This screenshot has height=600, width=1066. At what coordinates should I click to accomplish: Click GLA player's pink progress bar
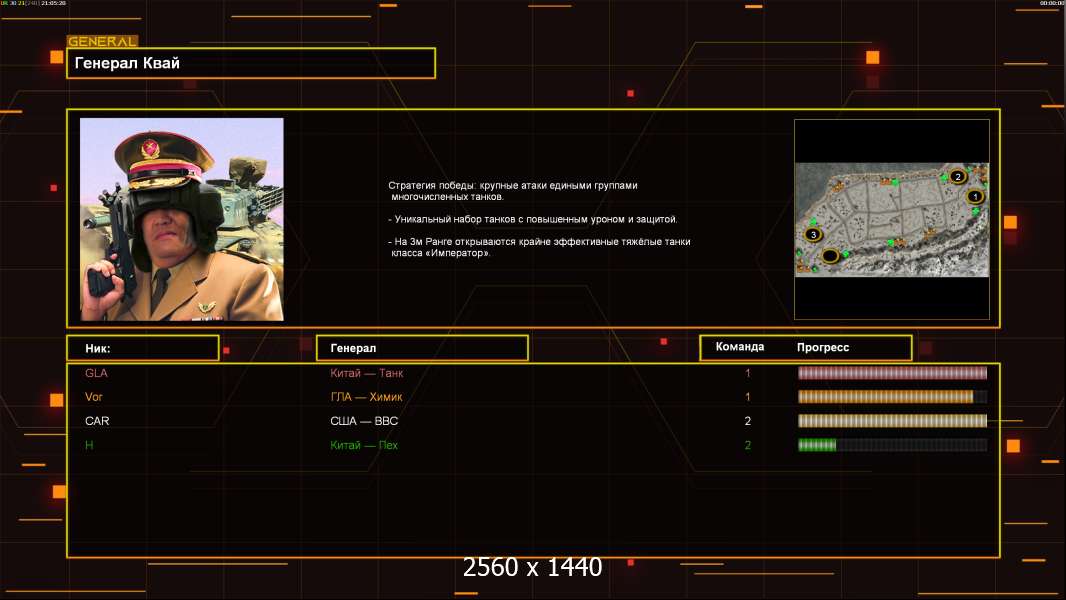coord(892,373)
